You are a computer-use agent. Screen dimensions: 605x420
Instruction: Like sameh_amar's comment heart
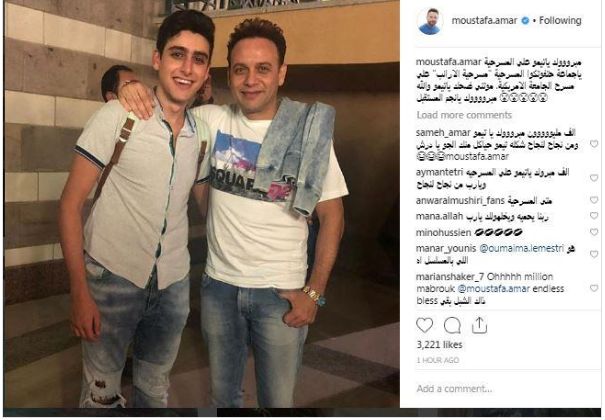[594, 144]
